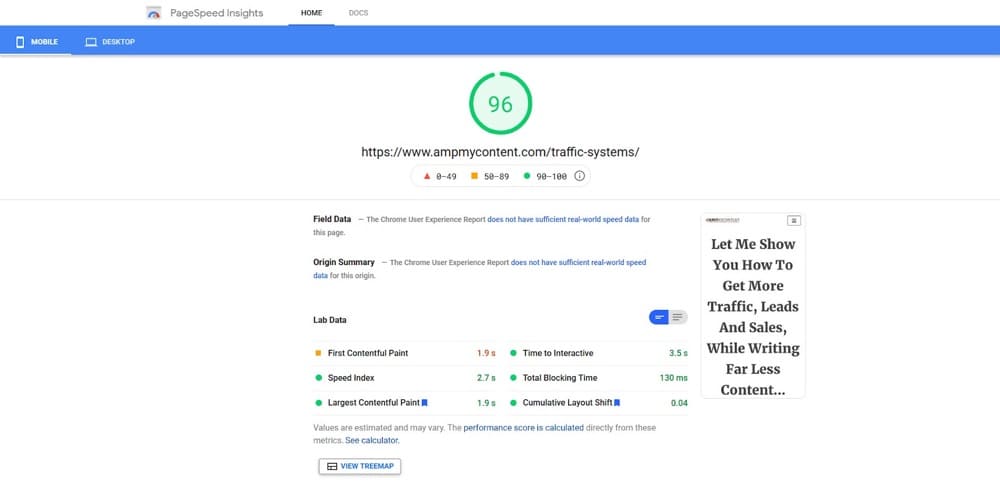Viewport: 1000px width, 495px height.
Task: Click the First Contentful Paint metric label
Action: coord(368,353)
